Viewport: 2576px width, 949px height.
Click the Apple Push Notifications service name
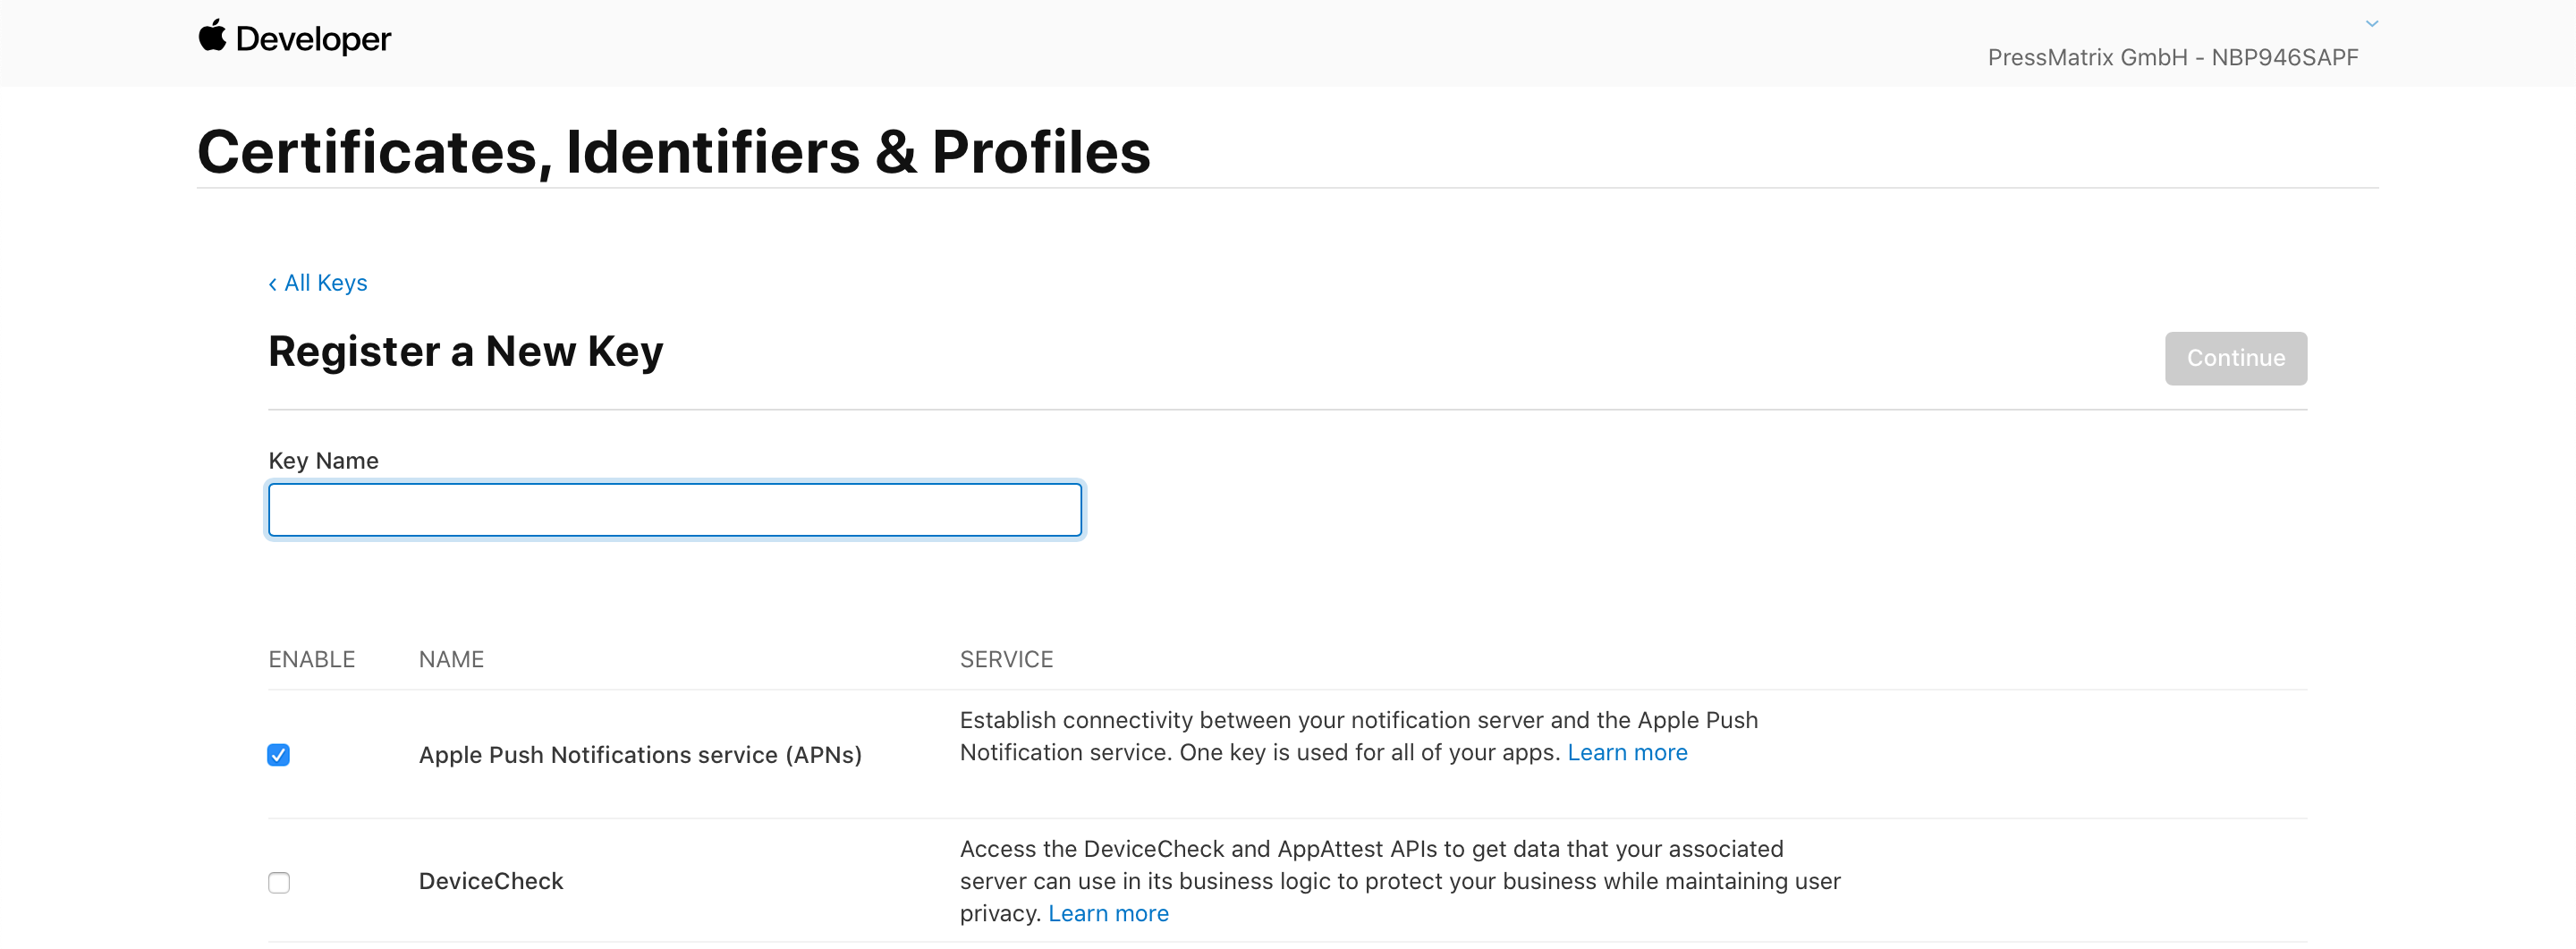(x=640, y=755)
